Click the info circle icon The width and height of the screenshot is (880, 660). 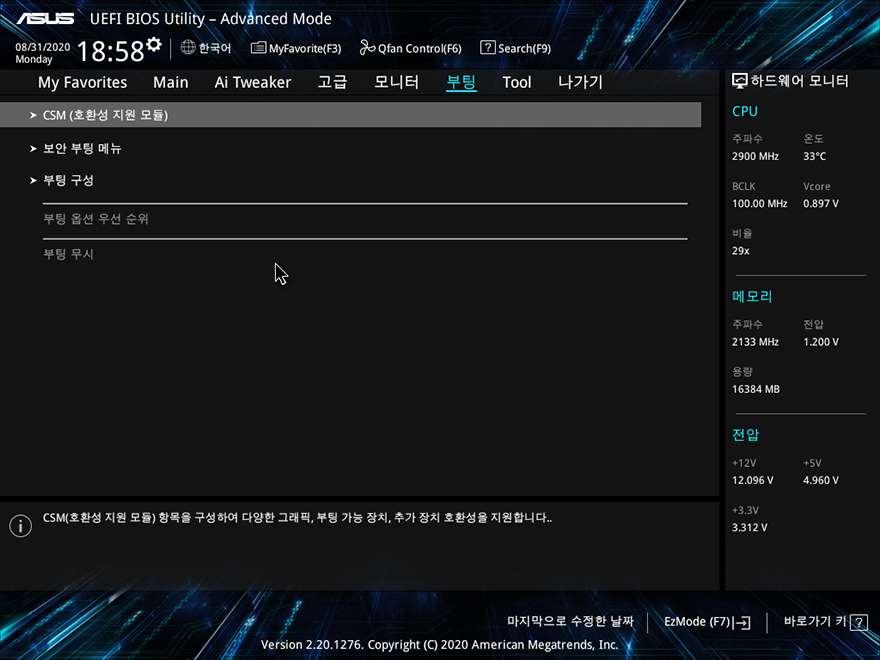(21, 526)
